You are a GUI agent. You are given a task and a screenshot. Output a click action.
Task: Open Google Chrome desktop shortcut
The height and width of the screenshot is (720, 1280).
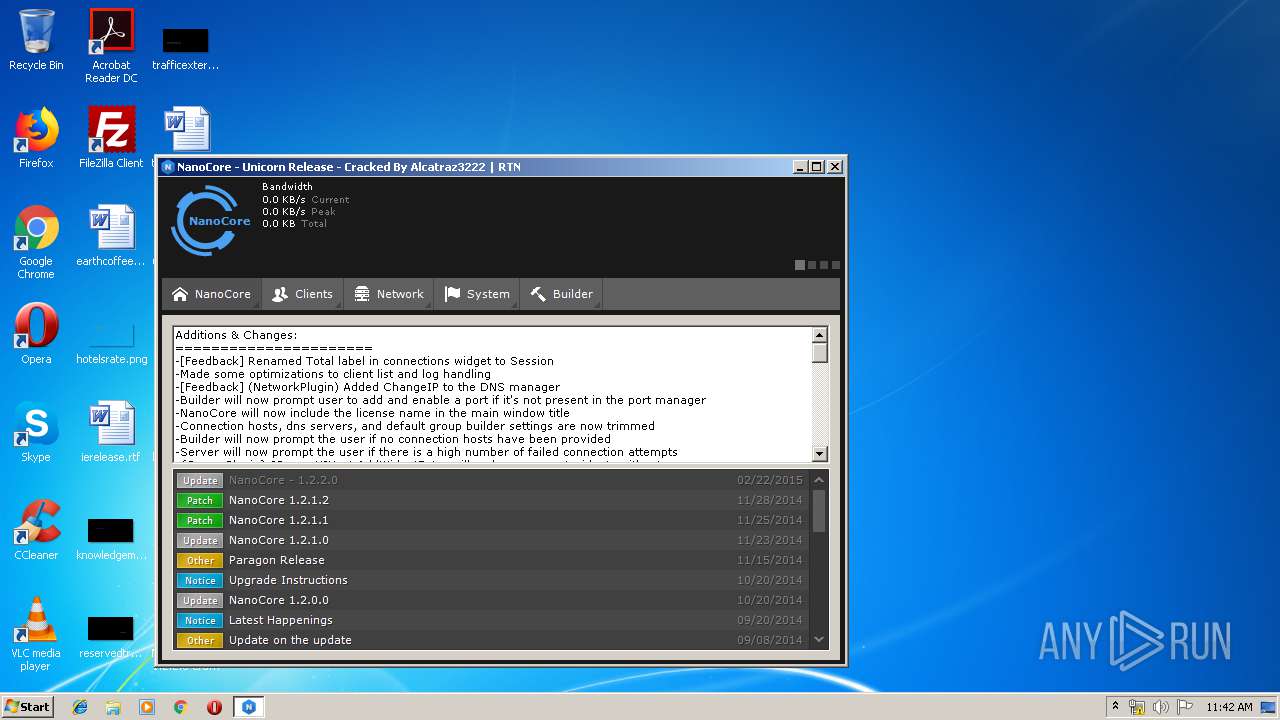[x=36, y=242]
